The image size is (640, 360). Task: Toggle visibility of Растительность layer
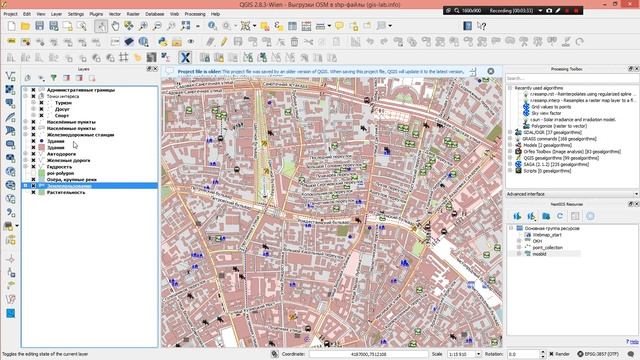point(33,192)
